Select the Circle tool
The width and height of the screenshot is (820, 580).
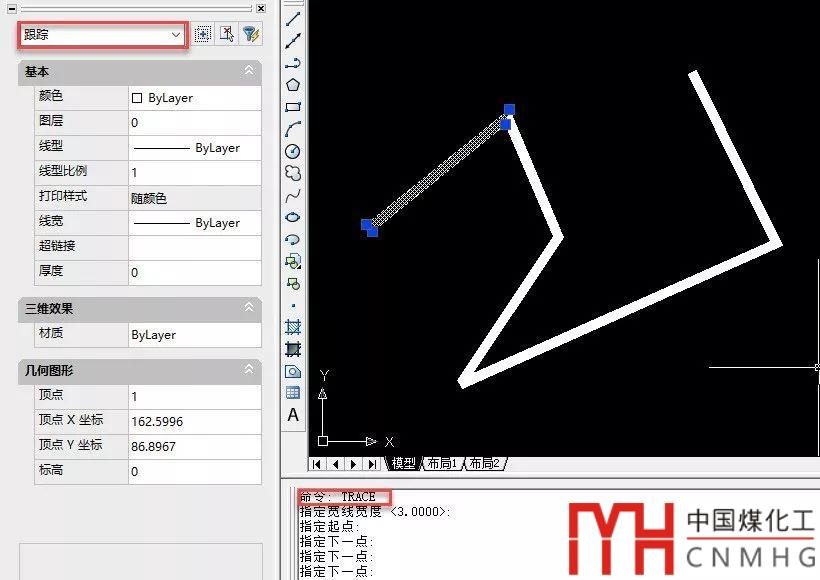click(x=293, y=151)
